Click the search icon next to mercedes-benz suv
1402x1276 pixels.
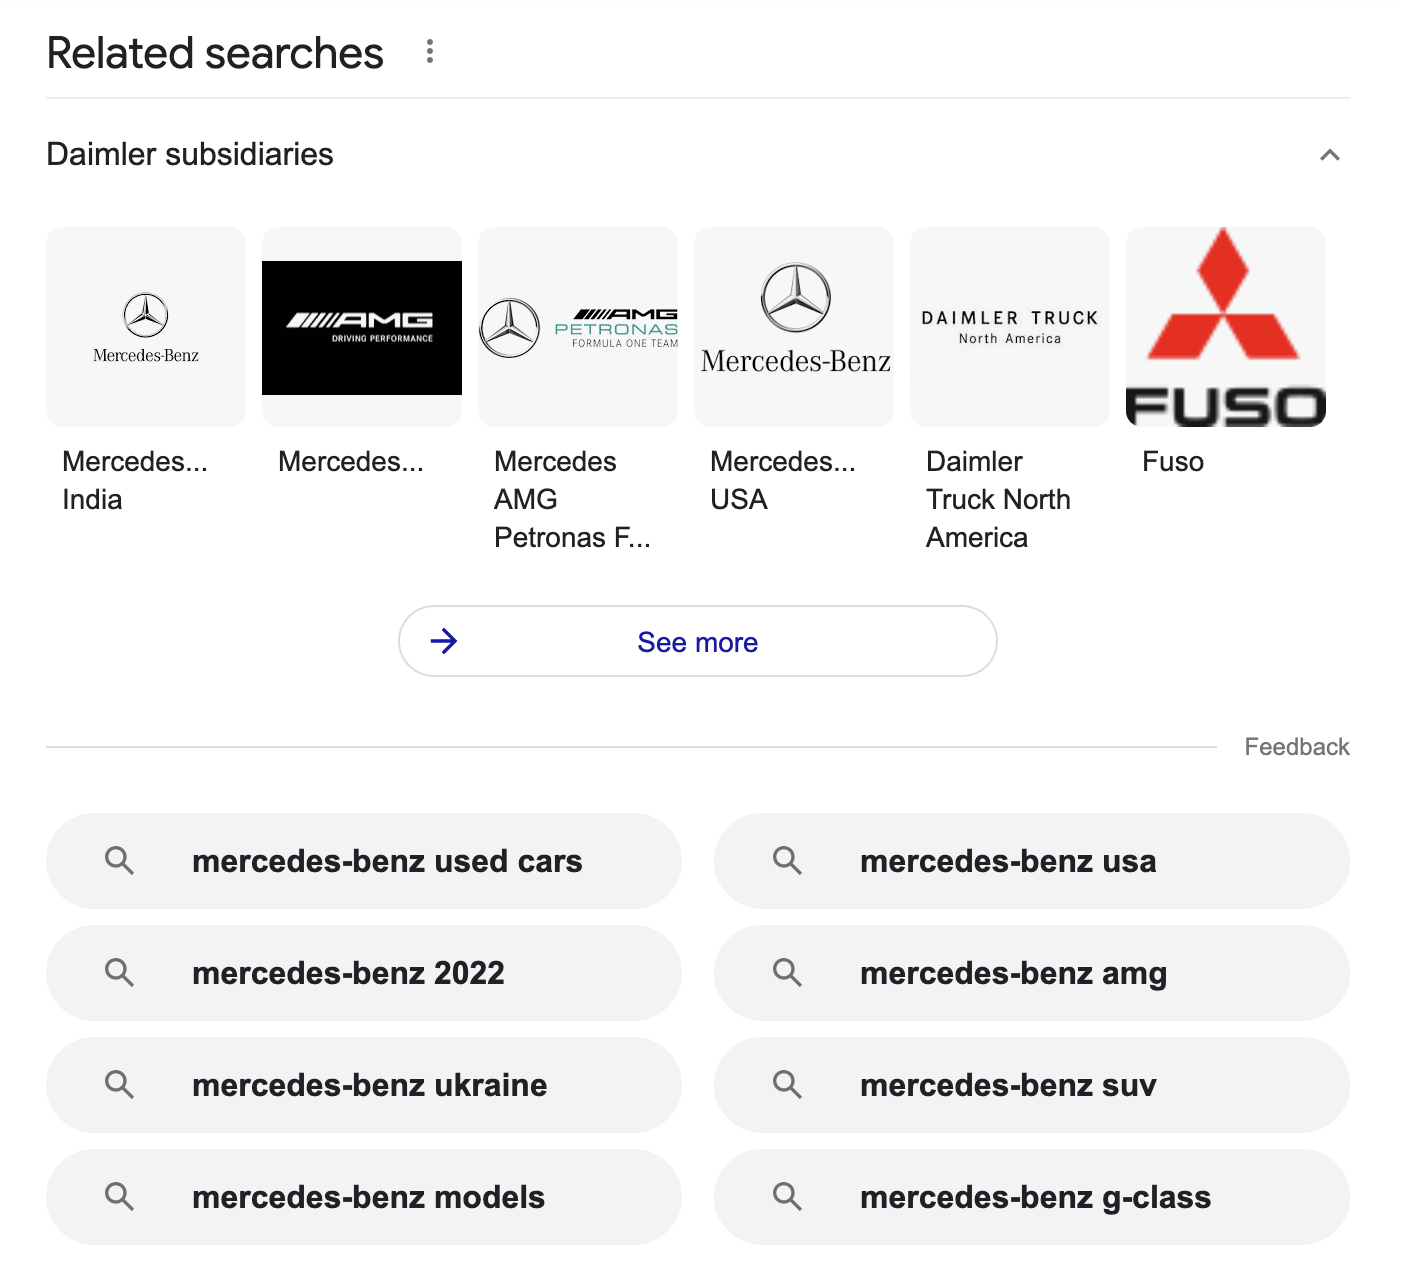(787, 1085)
